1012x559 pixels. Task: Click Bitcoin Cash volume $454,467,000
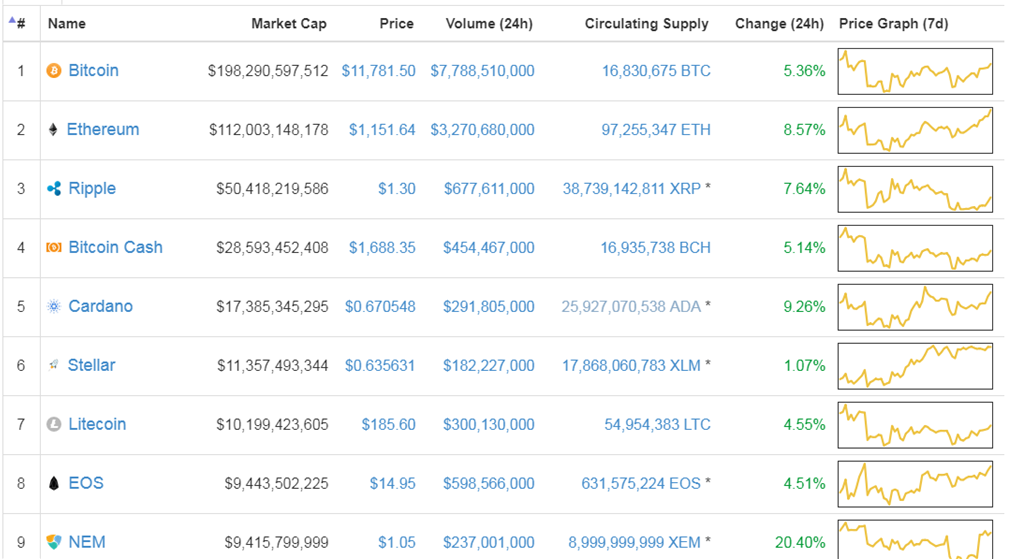(489, 248)
